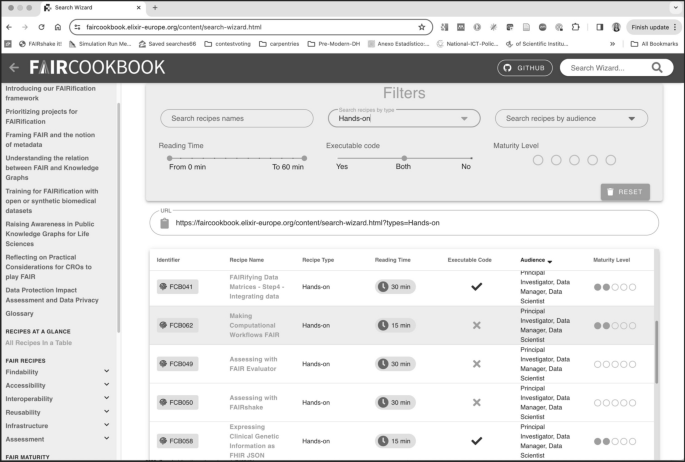
Task: Click the FCB049 identifier badge
Action: click(177, 364)
